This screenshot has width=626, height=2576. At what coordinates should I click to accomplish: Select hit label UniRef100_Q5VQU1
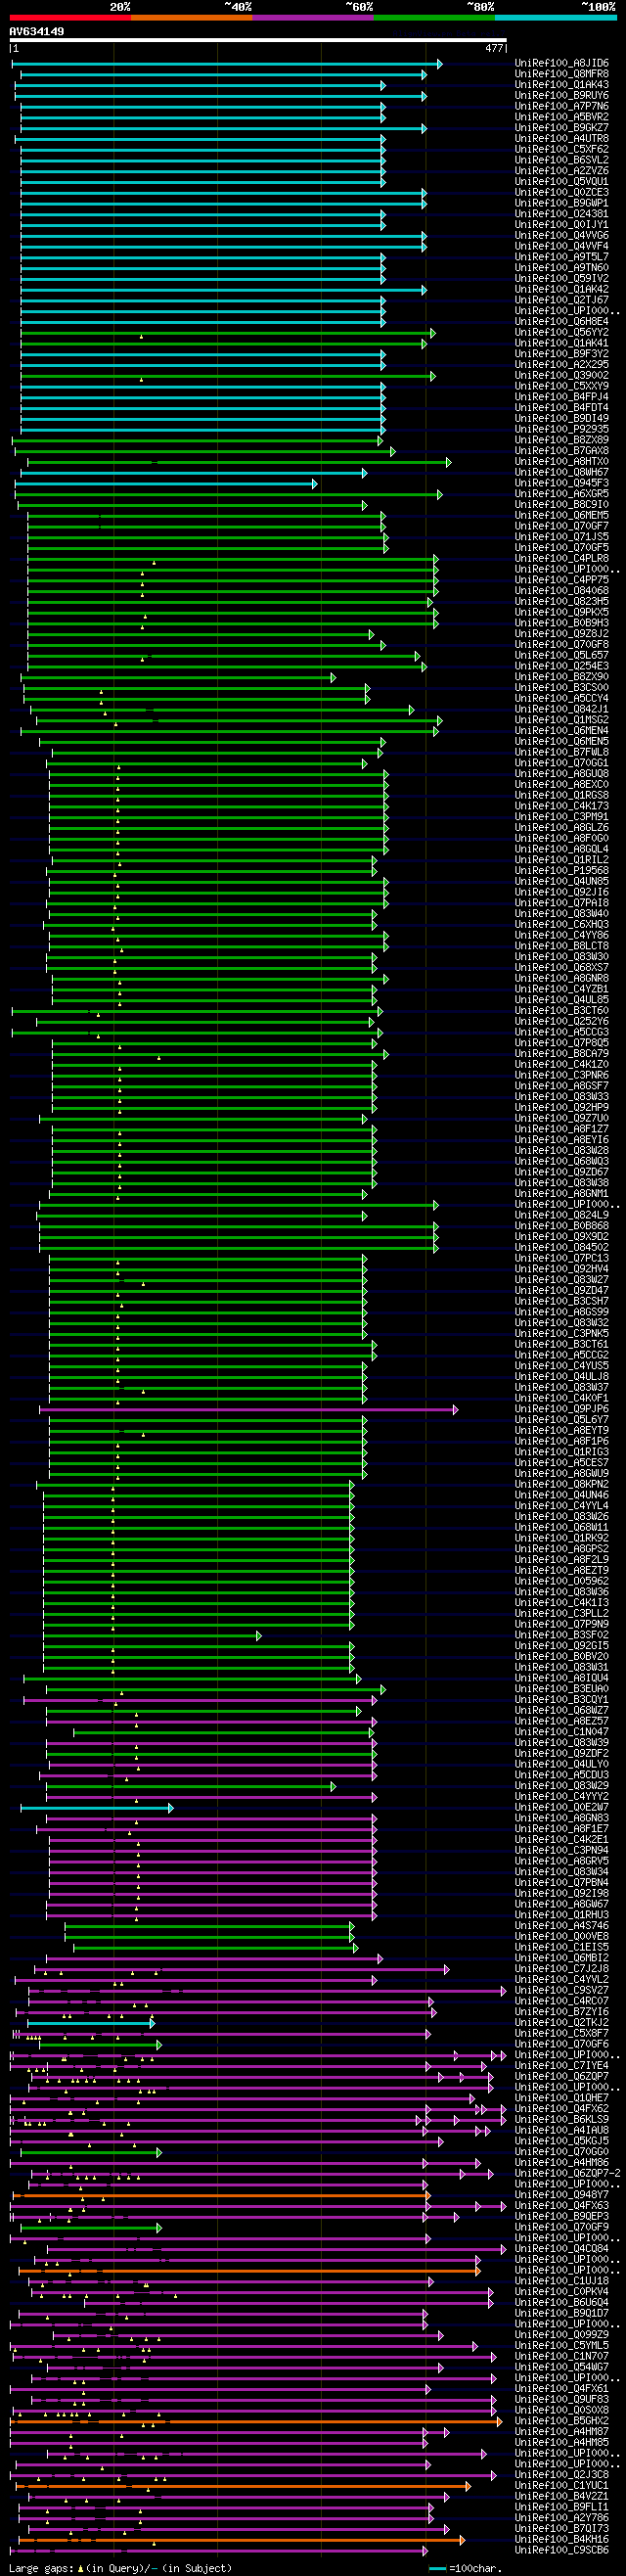point(561,182)
